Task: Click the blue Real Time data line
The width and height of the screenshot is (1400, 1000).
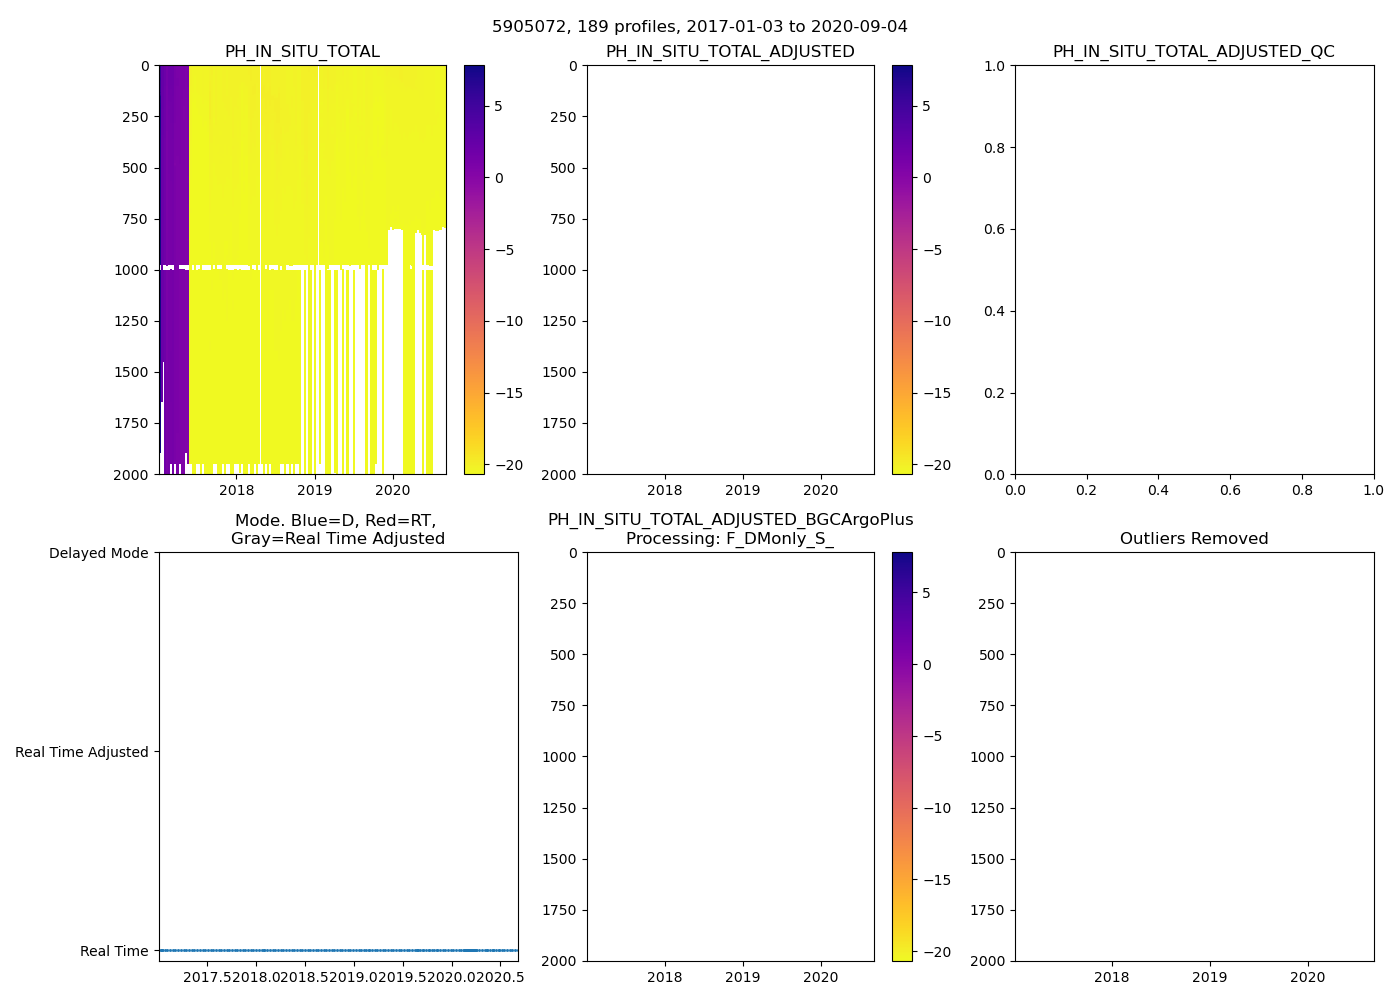Action: (338, 950)
